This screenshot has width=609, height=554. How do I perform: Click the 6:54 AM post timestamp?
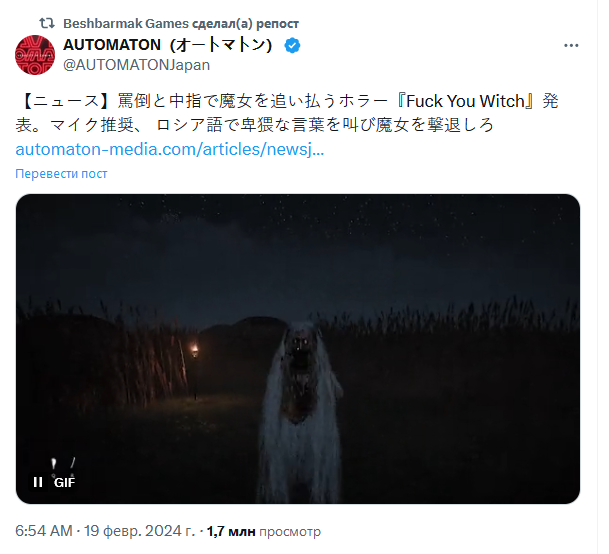coord(44,531)
